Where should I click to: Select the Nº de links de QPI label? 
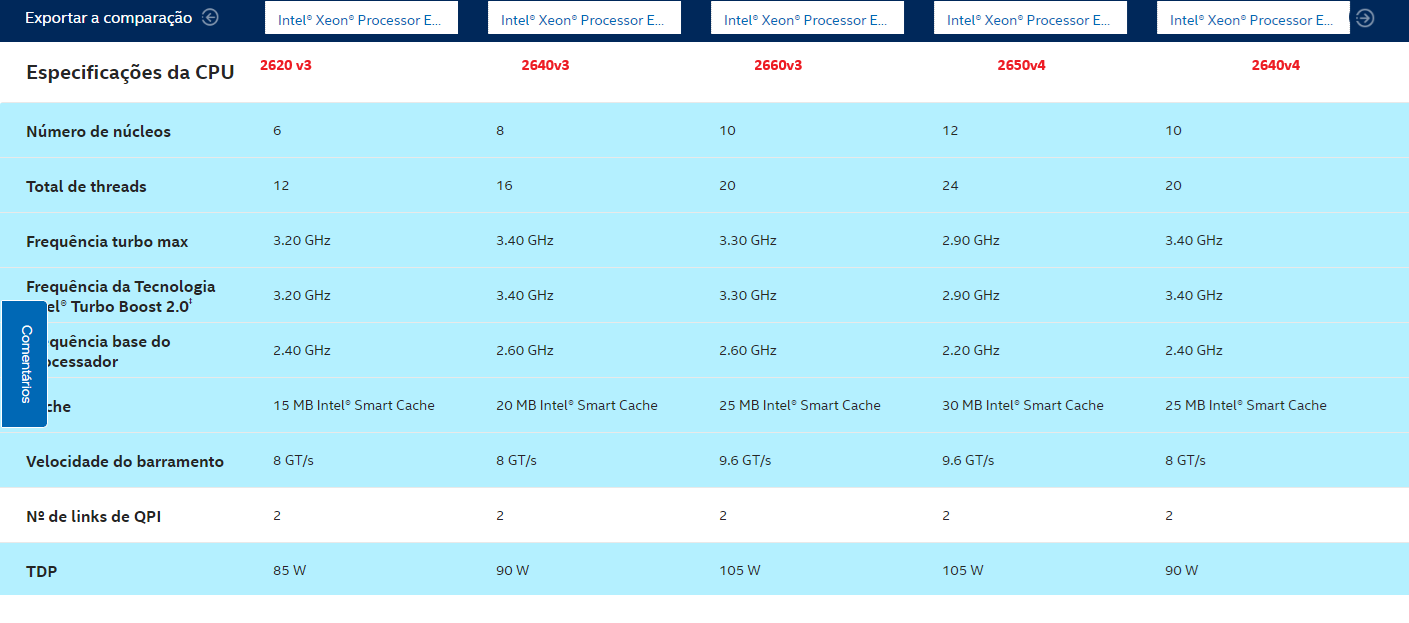click(93, 516)
